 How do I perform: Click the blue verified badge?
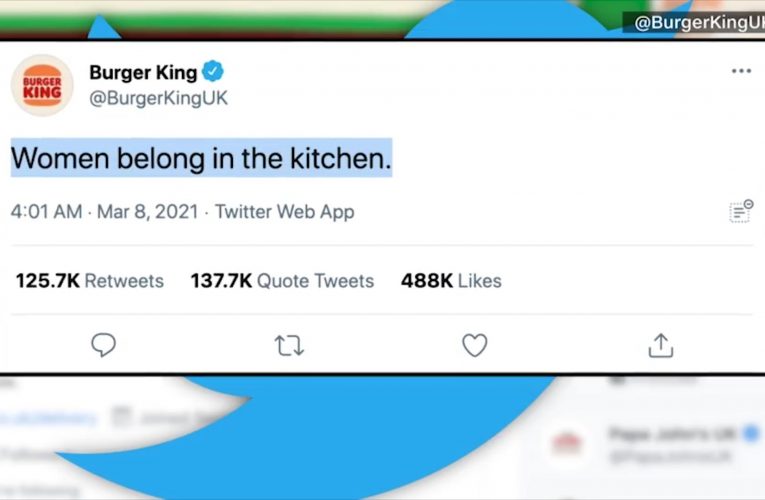(213, 72)
